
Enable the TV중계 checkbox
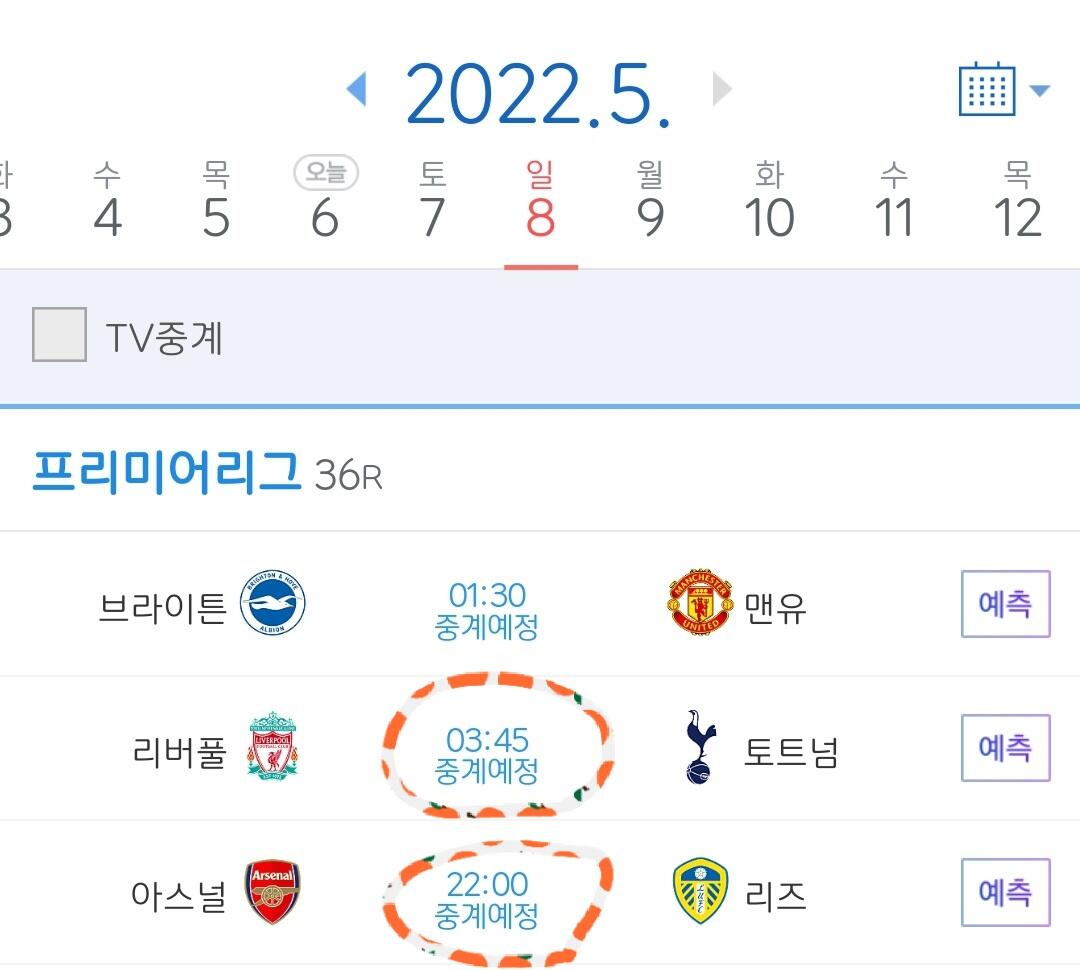[59, 335]
